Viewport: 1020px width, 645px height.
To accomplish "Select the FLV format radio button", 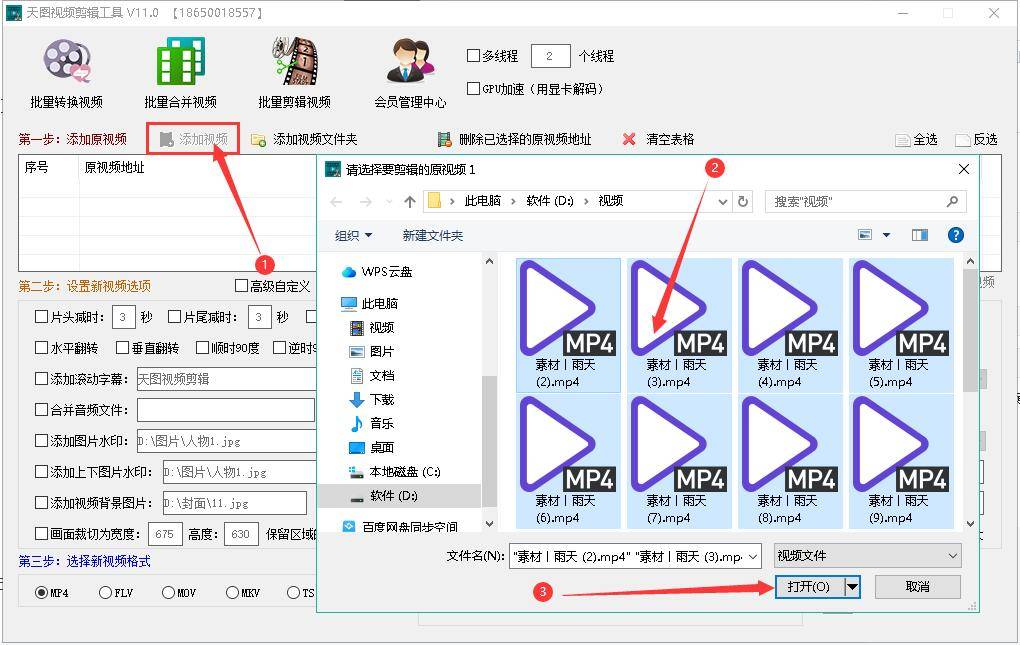I will (105, 592).
